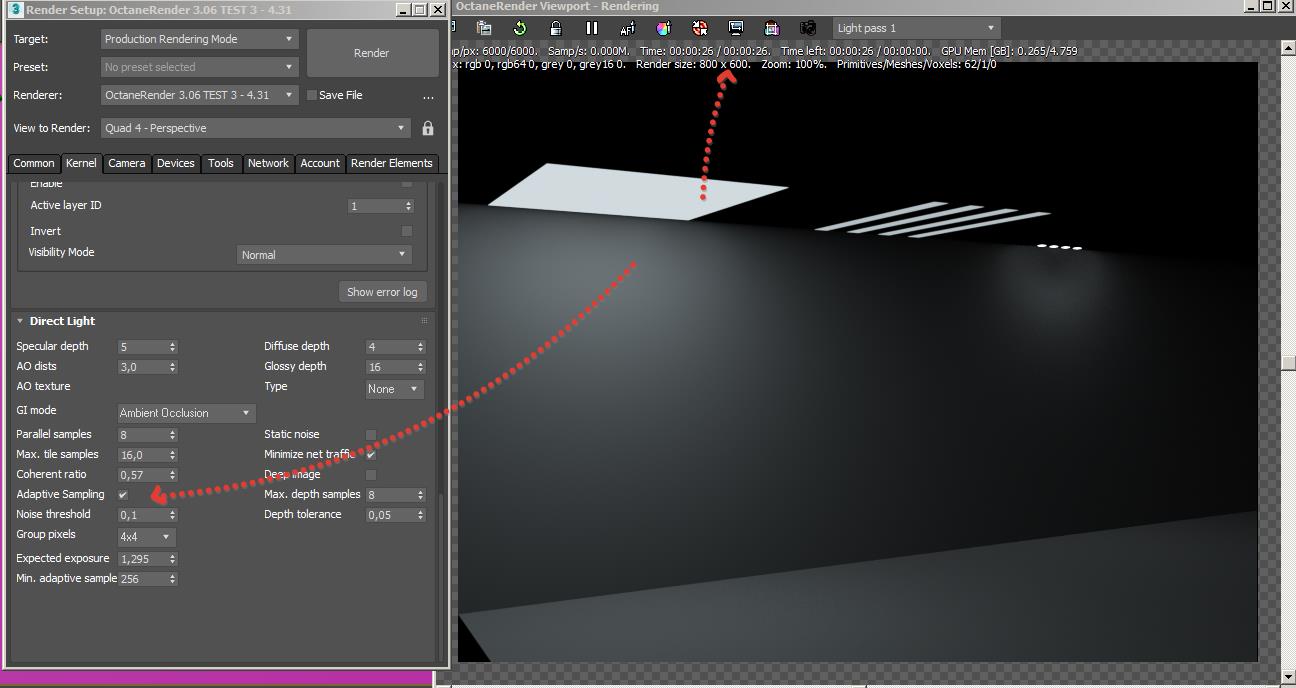Switch to the Tools tab
The image size is (1296, 688).
tap(221, 163)
